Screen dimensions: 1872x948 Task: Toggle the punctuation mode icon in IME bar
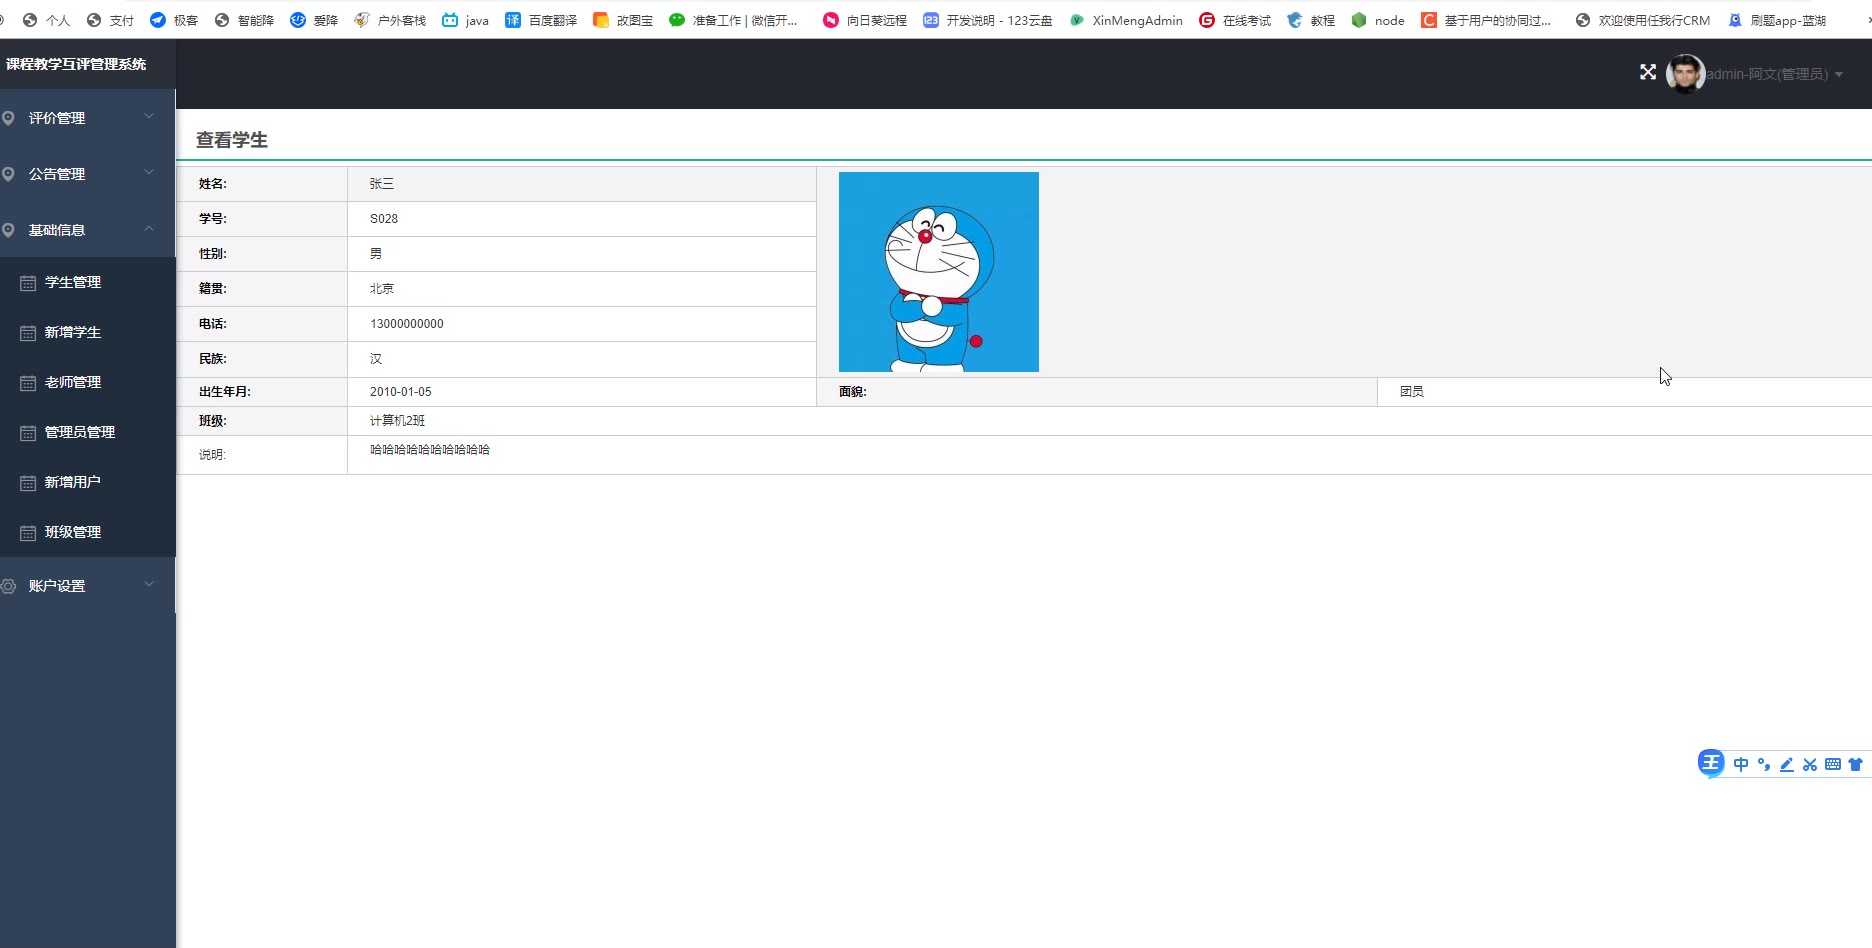tap(1764, 764)
